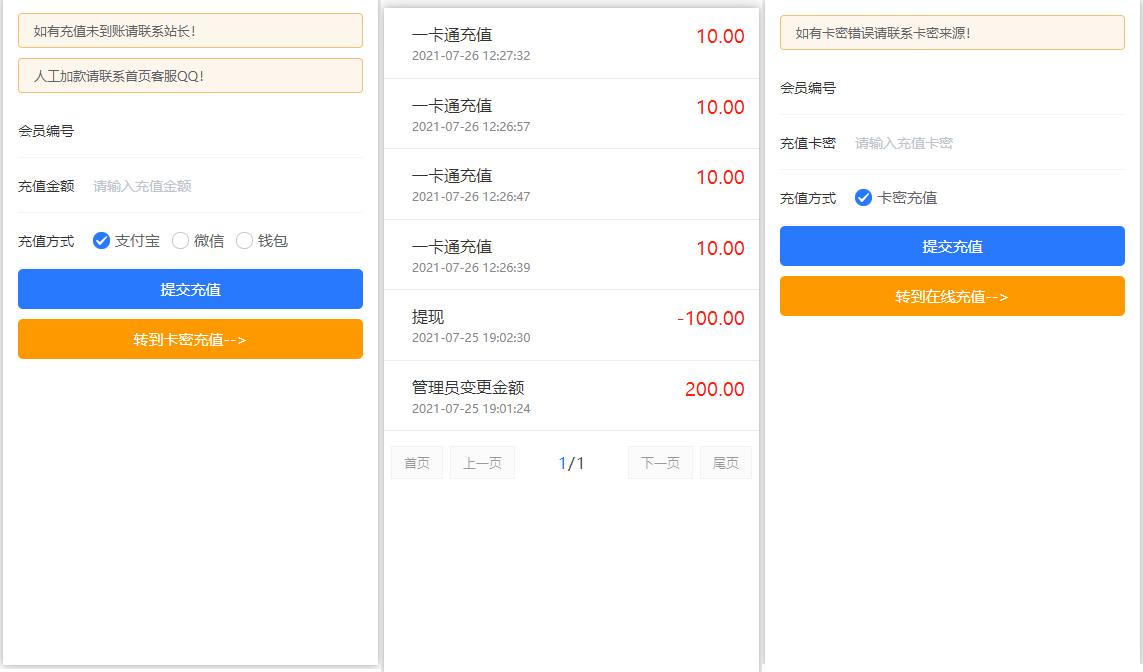Open the 提现 withdrawal record
1143x672 pixels.
pos(571,325)
